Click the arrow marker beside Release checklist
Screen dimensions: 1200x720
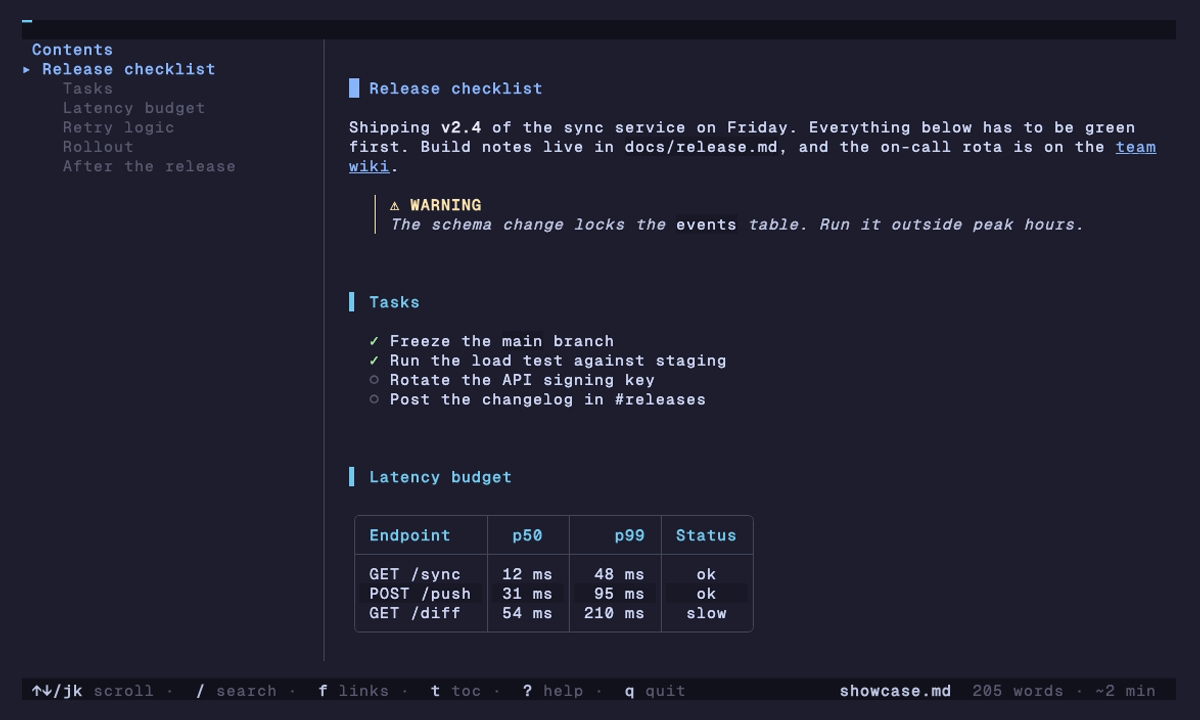pos(27,69)
